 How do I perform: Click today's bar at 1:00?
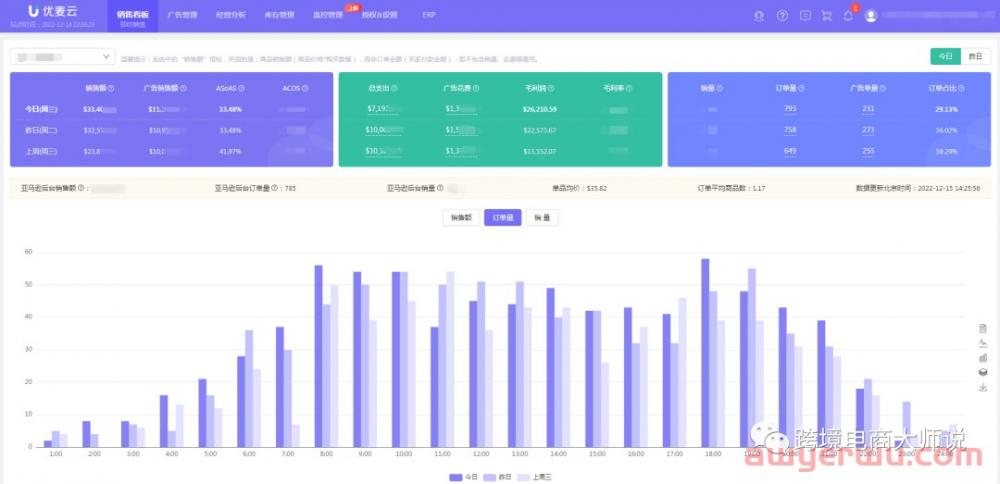click(48, 443)
